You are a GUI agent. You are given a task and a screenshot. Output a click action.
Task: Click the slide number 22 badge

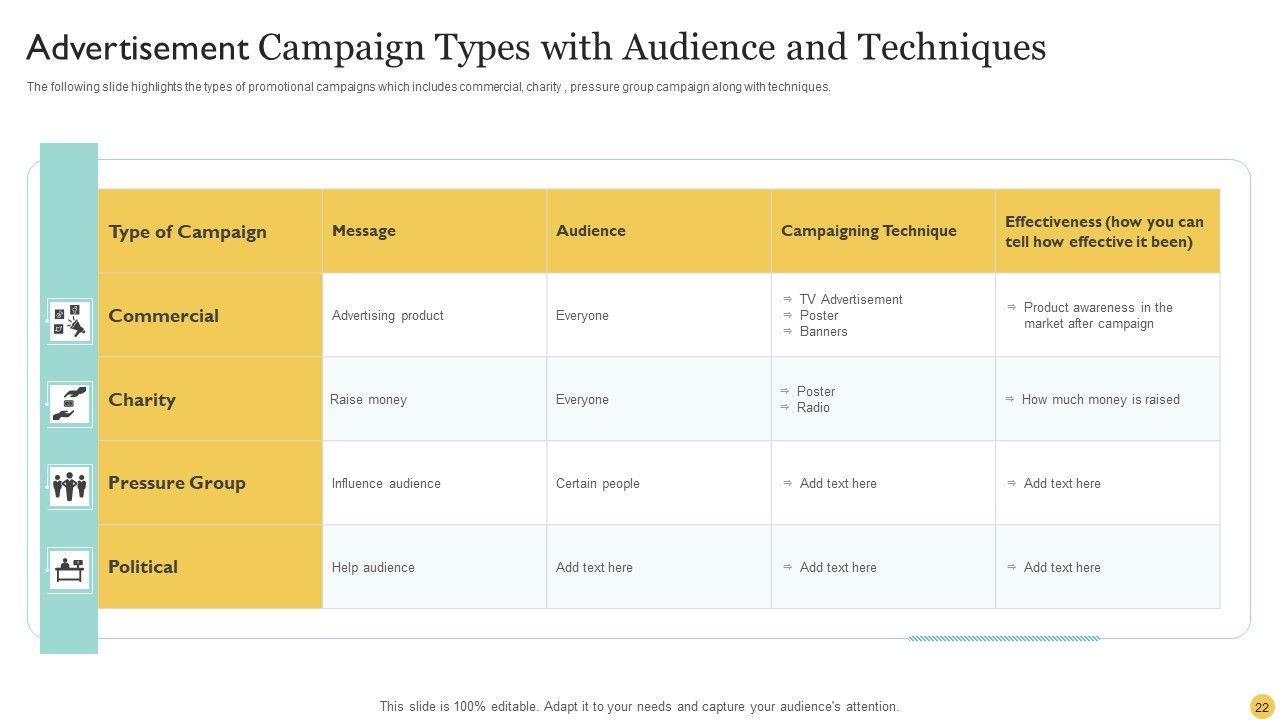(x=1260, y=706)
